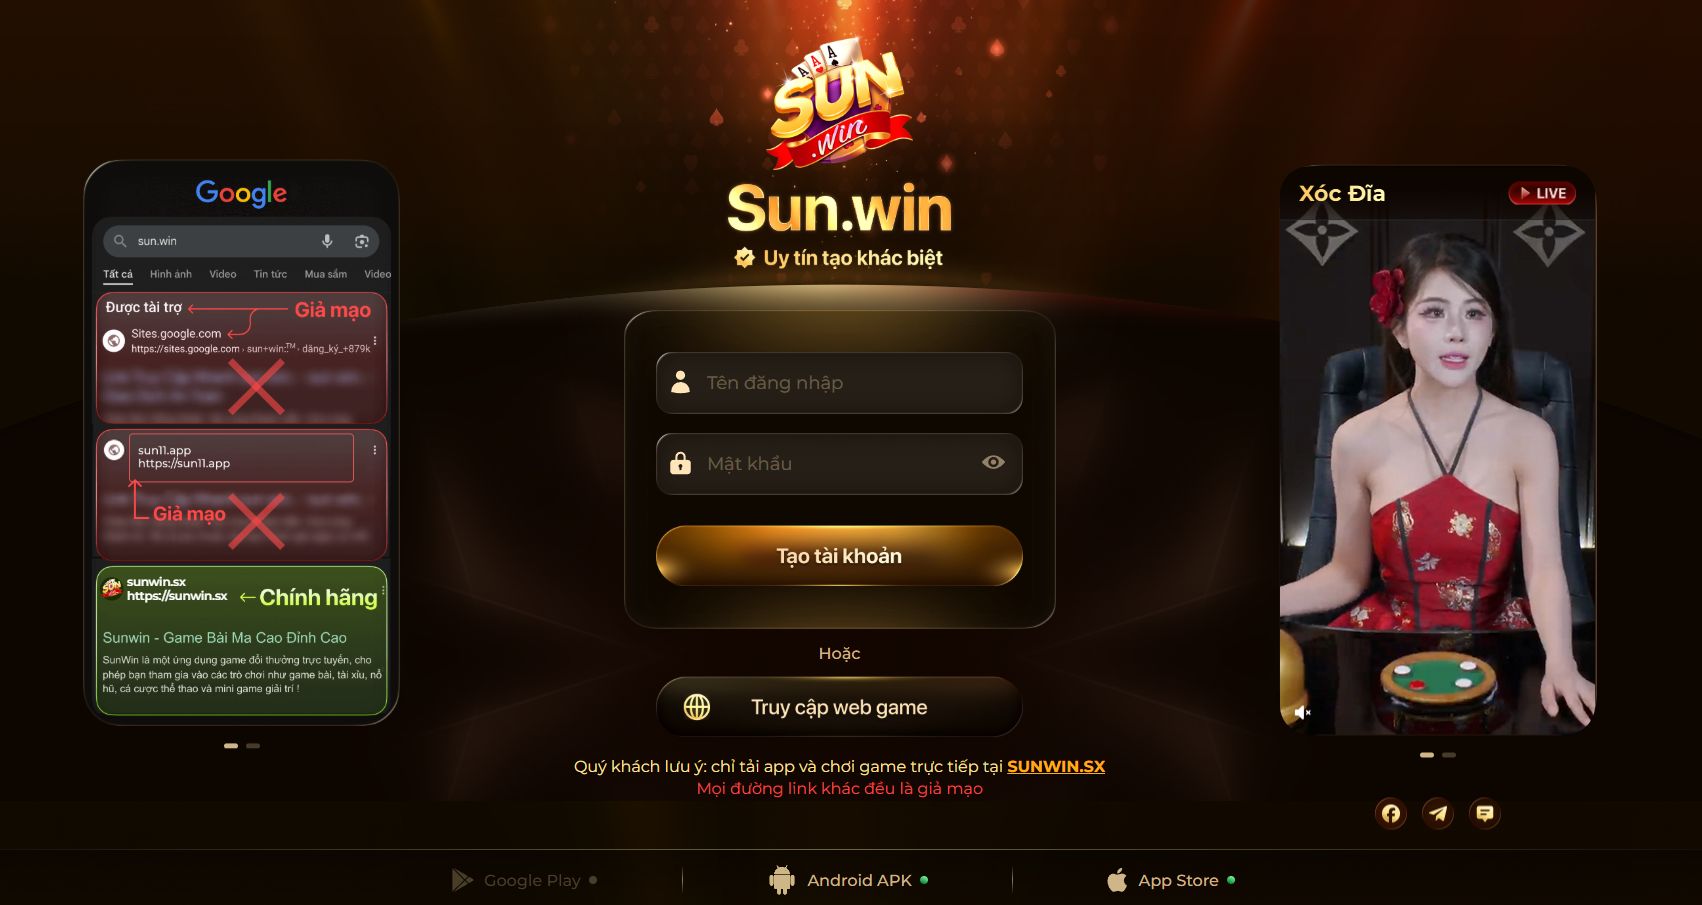Click the globe icon for web game

[697, 707]
